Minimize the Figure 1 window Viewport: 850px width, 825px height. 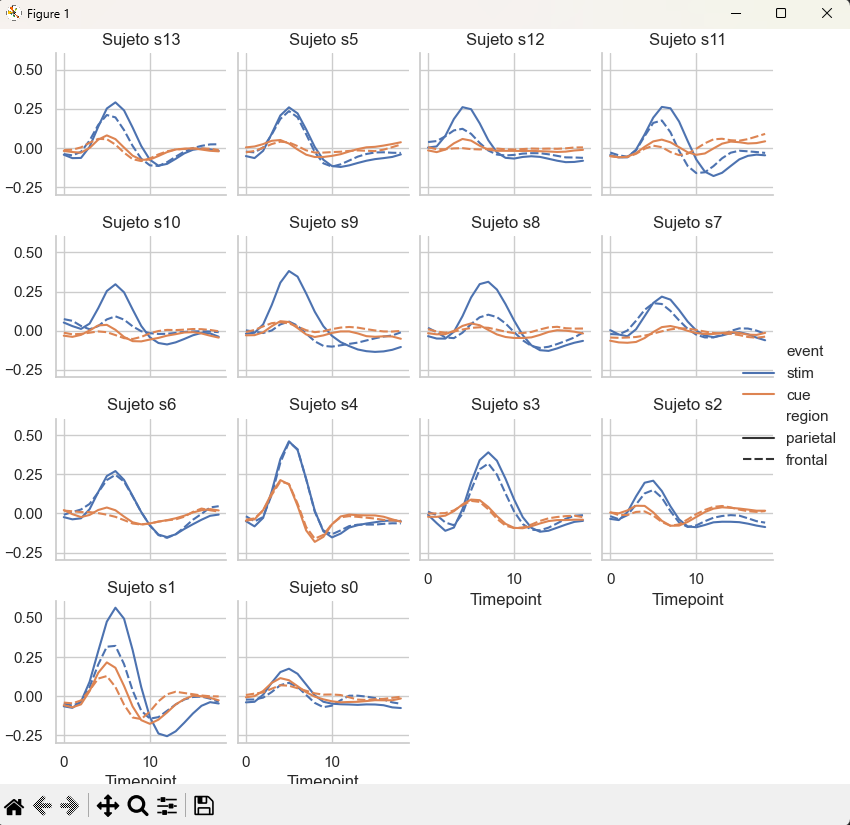click(x=735, y=13)
